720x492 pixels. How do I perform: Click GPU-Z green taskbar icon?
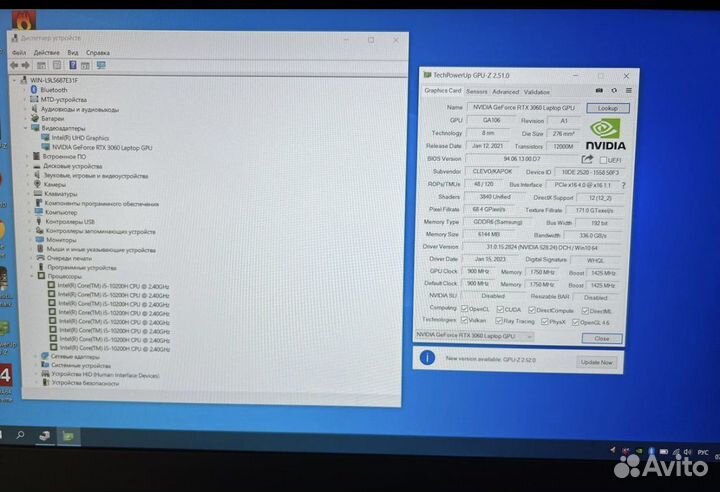[x=68, y=436]
